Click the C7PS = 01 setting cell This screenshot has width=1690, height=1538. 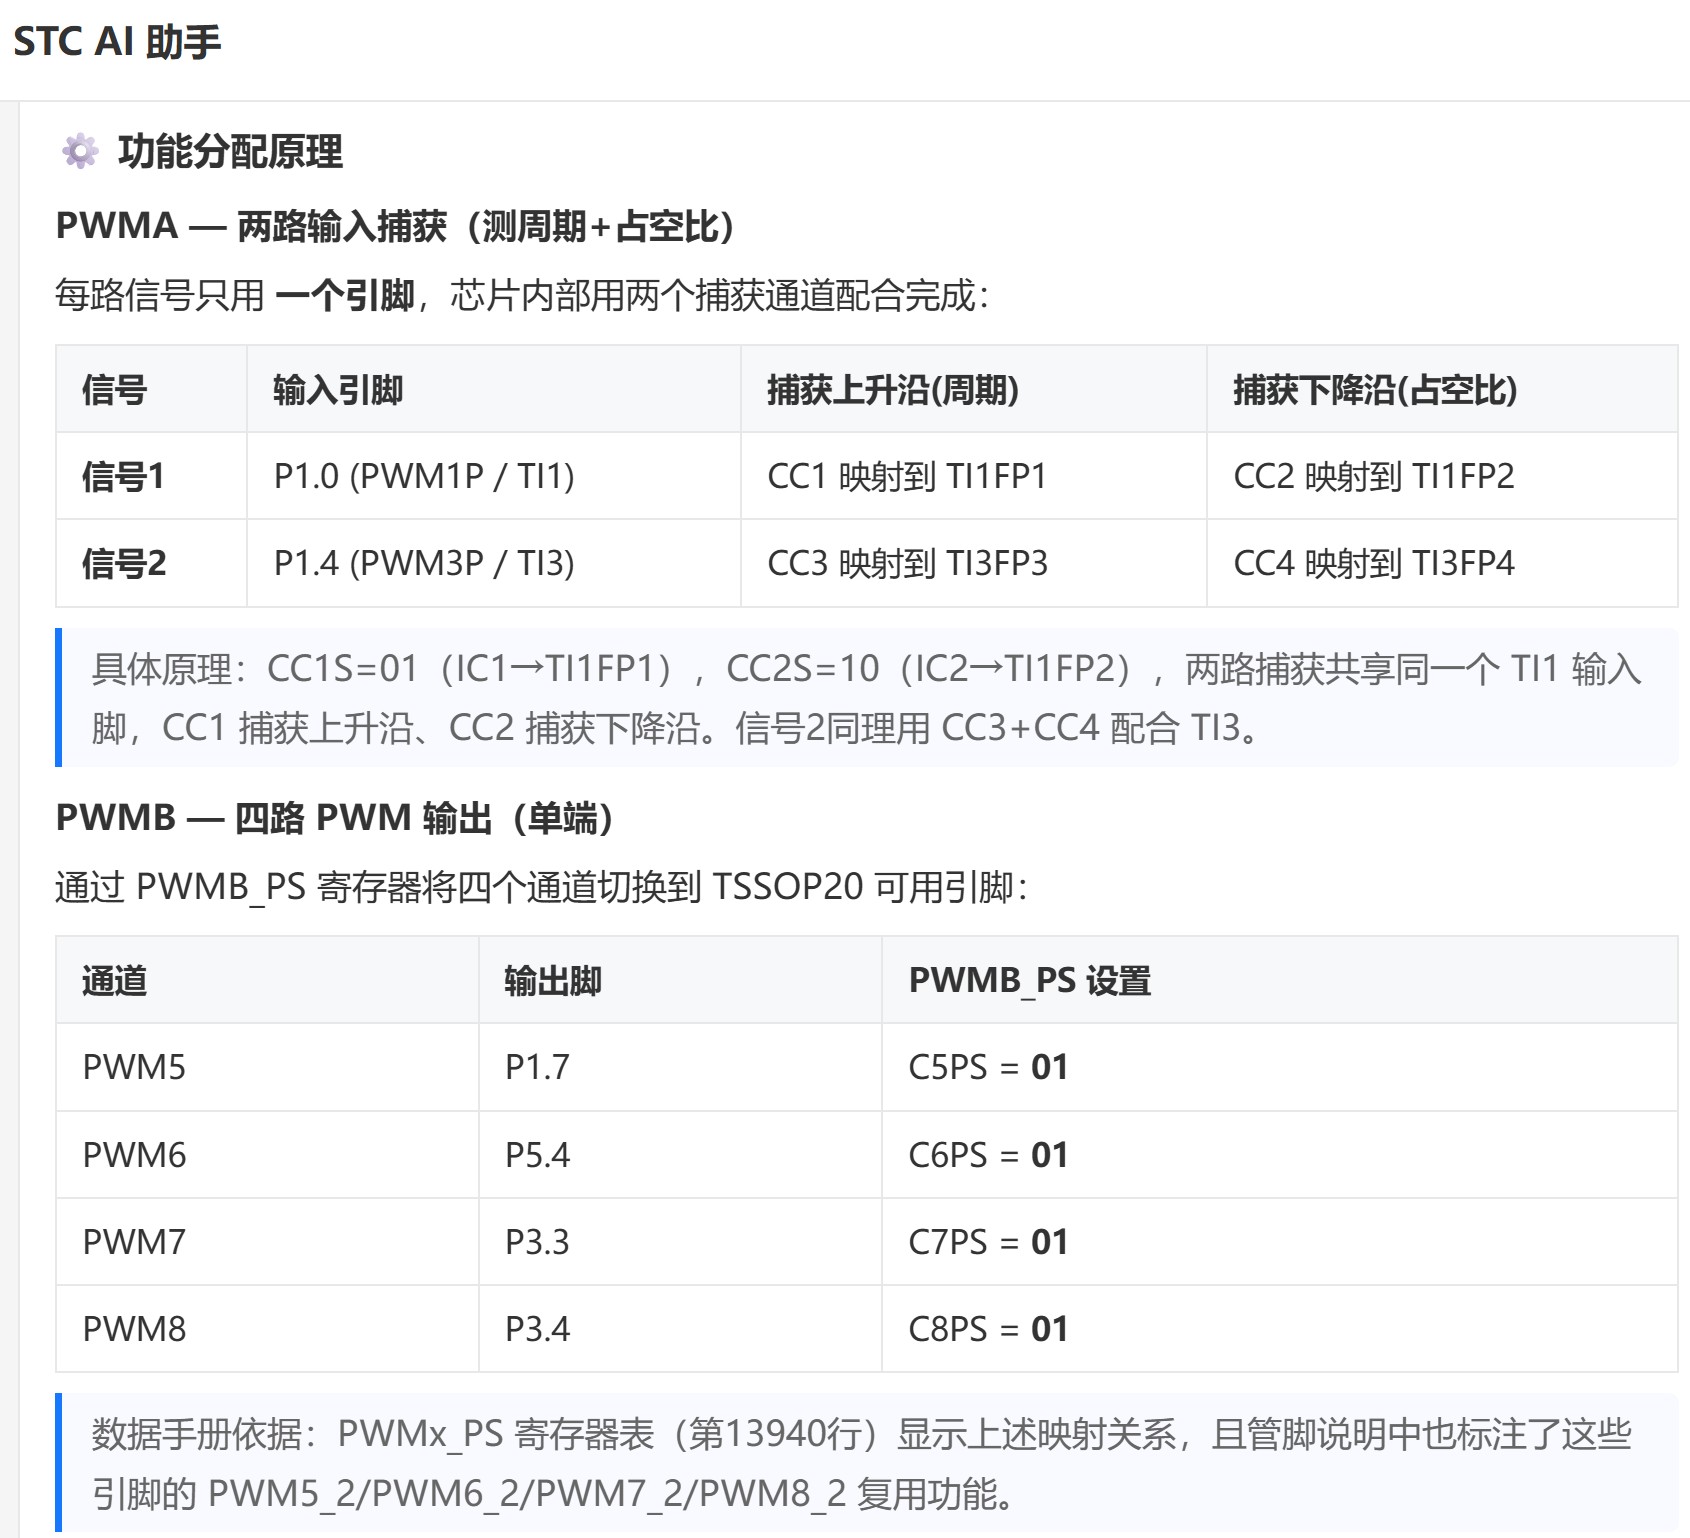[x=1280, y=1242]
